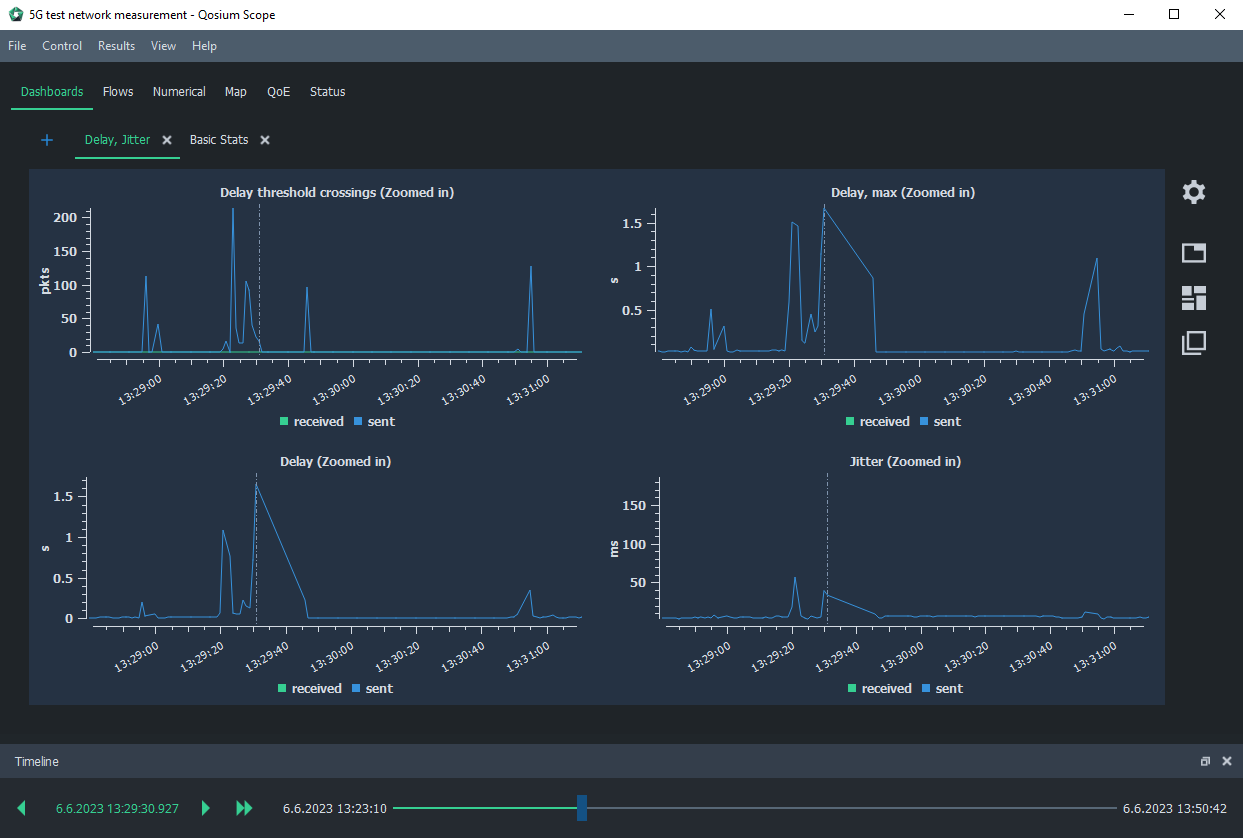This screenshot has height=838, width=1243.
Task: Click the timeline slider handle
Action: point(582,808)
